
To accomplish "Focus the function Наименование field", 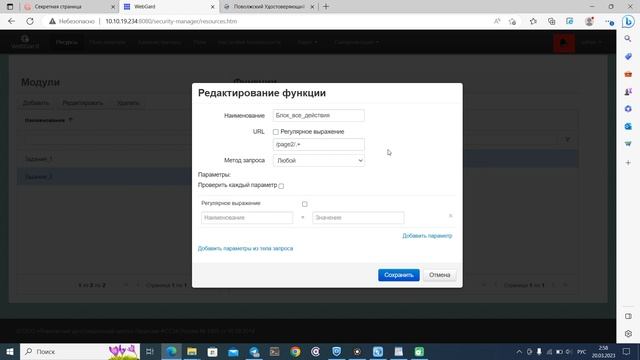I will coord(318,115).
